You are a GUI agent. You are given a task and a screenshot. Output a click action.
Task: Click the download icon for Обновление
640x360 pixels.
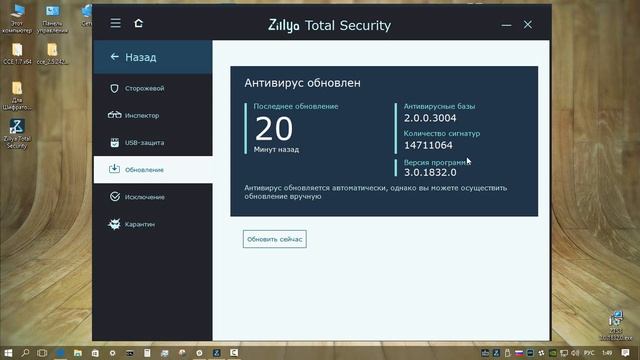114,169
